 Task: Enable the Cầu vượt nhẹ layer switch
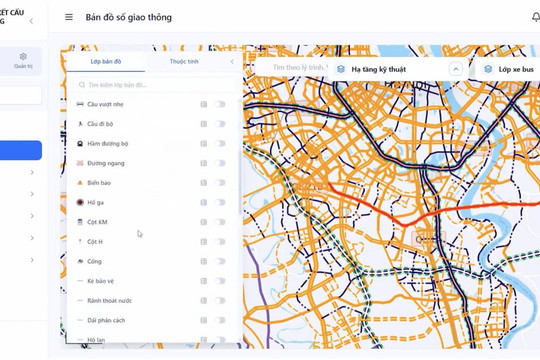coord(220,104)
